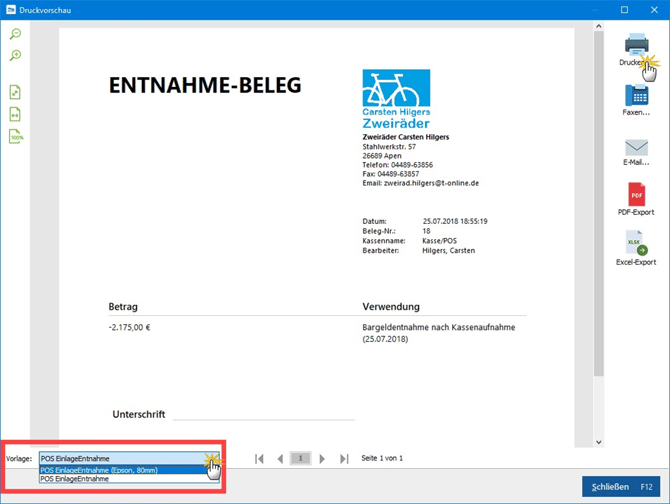Click the Drucken printer icon
The width and height of the screenshot is (670, 504).
pyautogui.click(x=636, y=45)
